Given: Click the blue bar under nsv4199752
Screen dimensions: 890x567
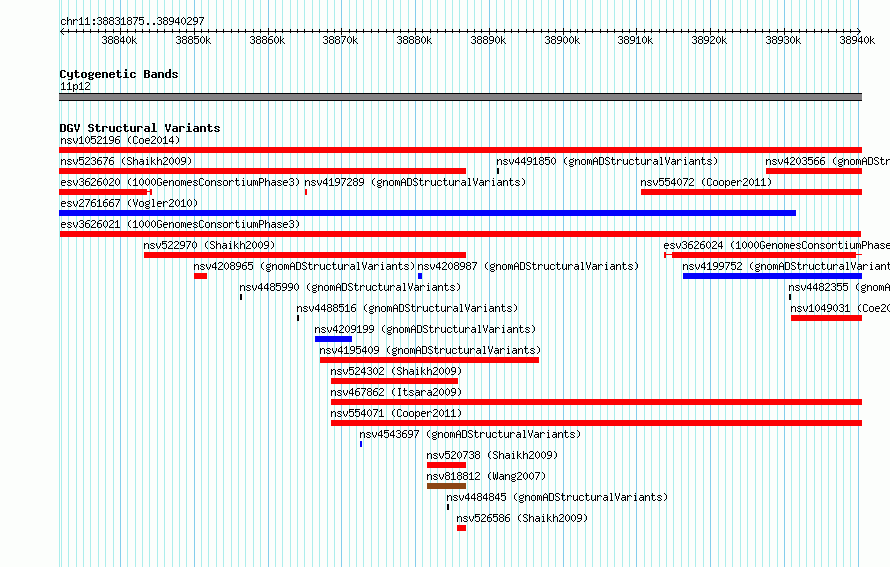Looking at the screenshot, I should (x=773, y=276).
